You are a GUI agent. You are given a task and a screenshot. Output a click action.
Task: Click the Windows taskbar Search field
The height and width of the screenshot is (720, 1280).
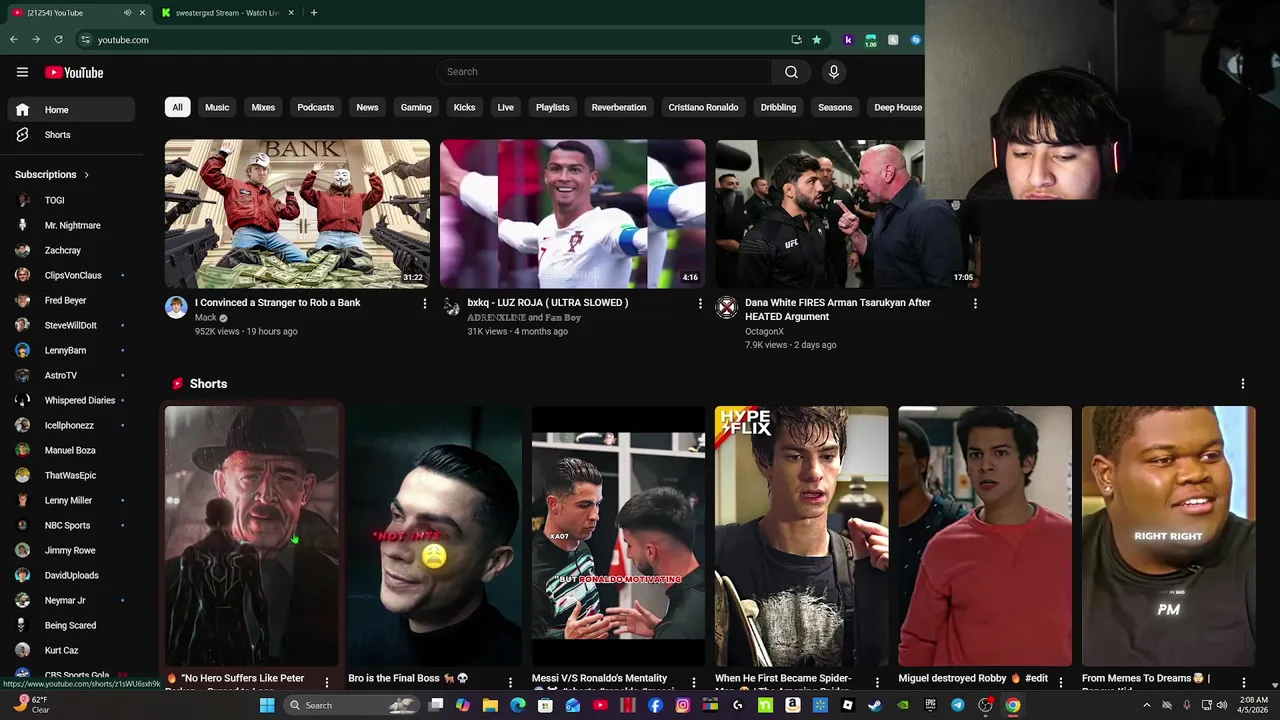pos(351,705)
